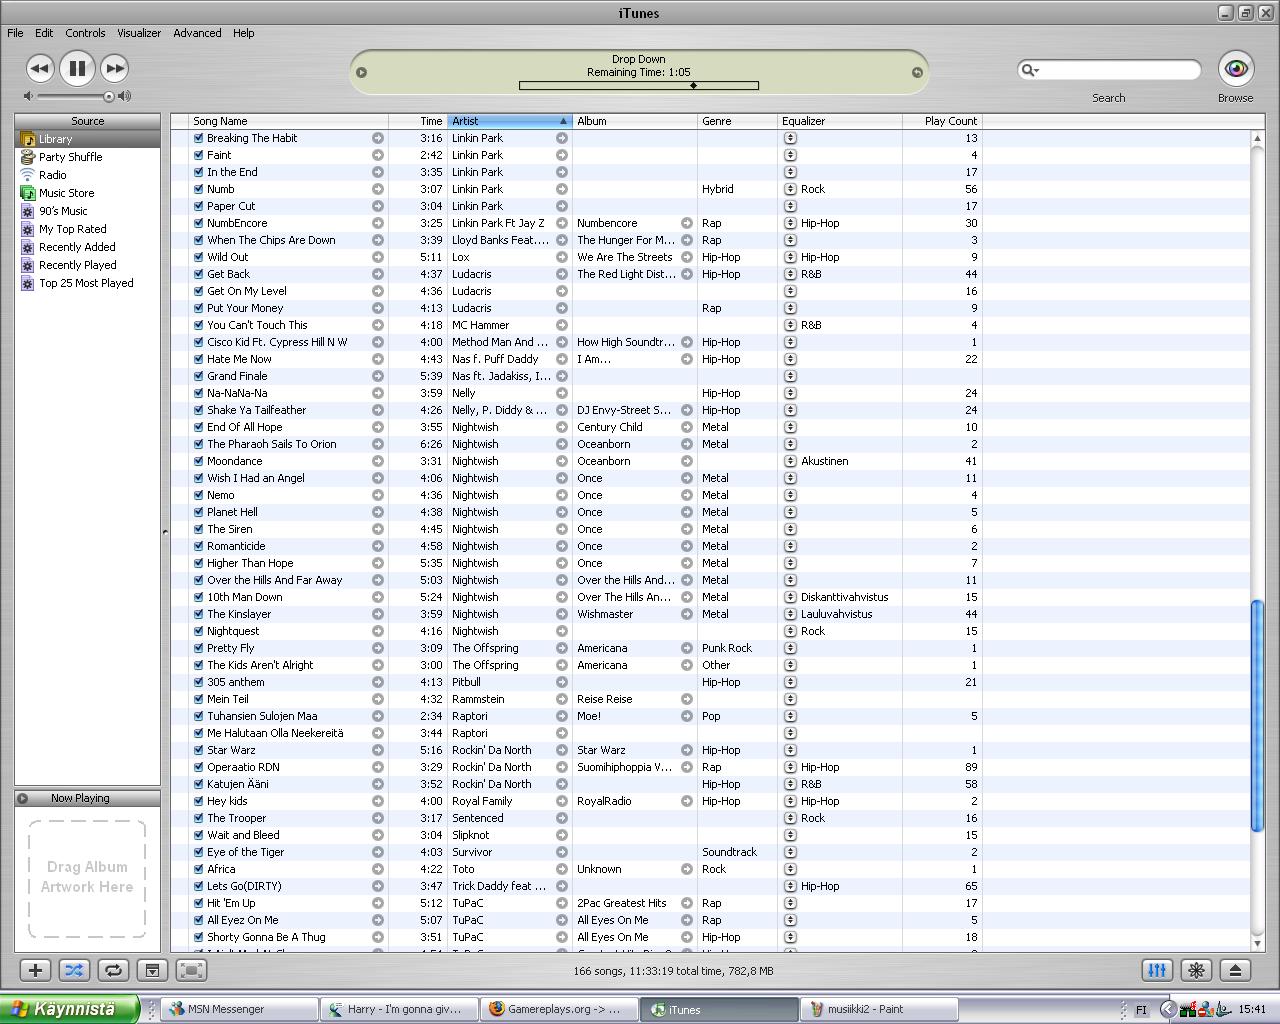Screen dimensions: 1280x1024
Task: Open equalizer dropdown for Lets Go(DIRTY)
Action: [790, 886]
